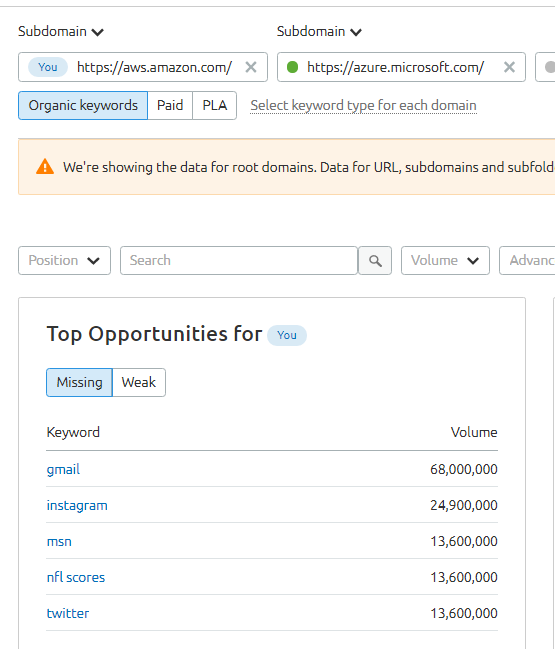555x649 pixels.
Task: Open the second Subdomain dropdown
Action: [319, 31]
